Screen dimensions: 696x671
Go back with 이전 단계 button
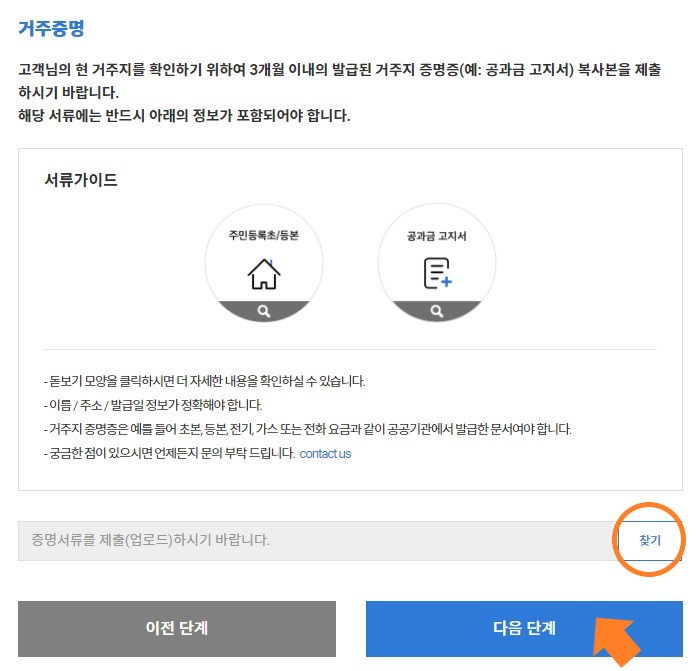(177, 628)
